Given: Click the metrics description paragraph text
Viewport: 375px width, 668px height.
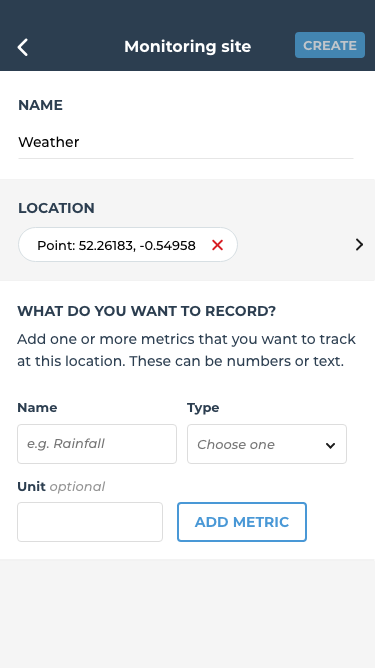Looking at the screenshot, I should 186,350.
